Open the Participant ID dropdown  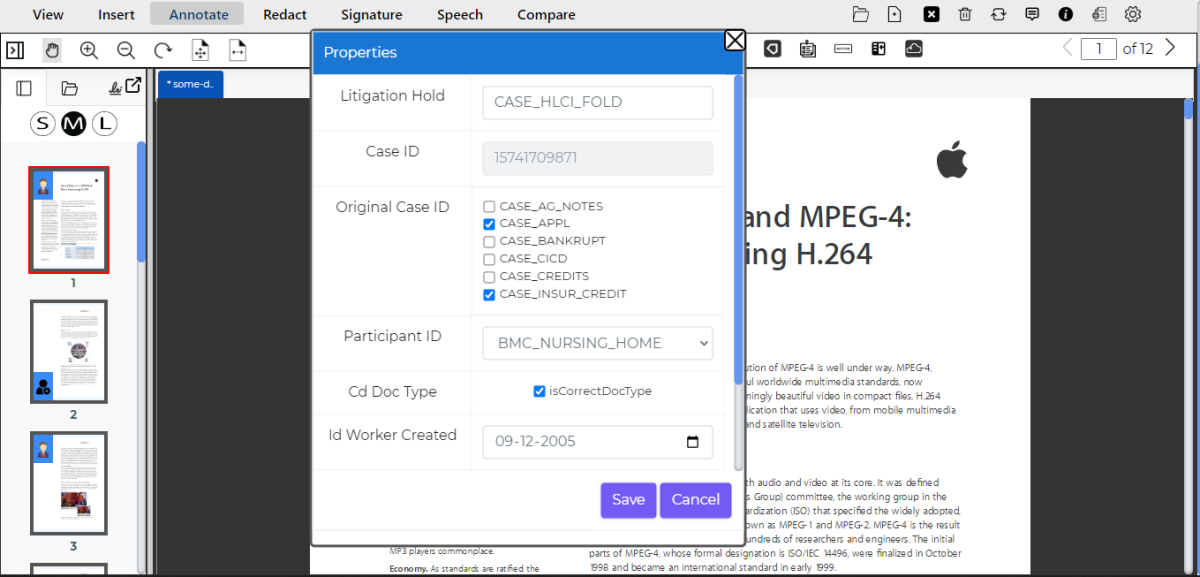(597, 343)
